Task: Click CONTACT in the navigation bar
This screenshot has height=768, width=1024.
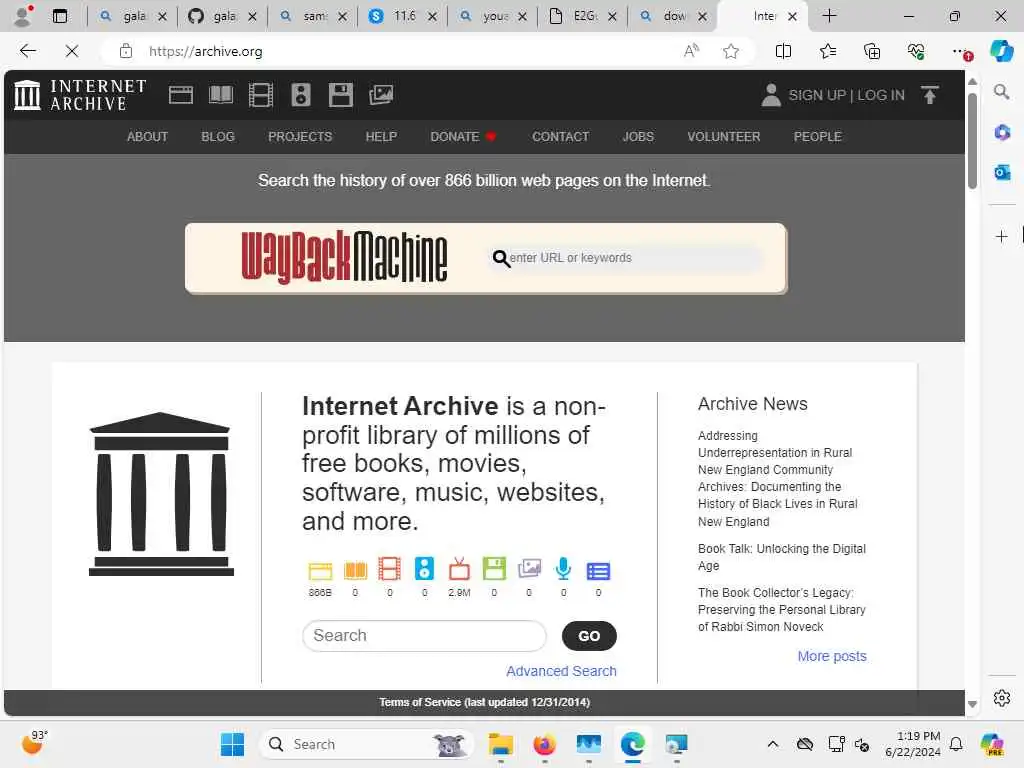Action: [x=560, y=136]
